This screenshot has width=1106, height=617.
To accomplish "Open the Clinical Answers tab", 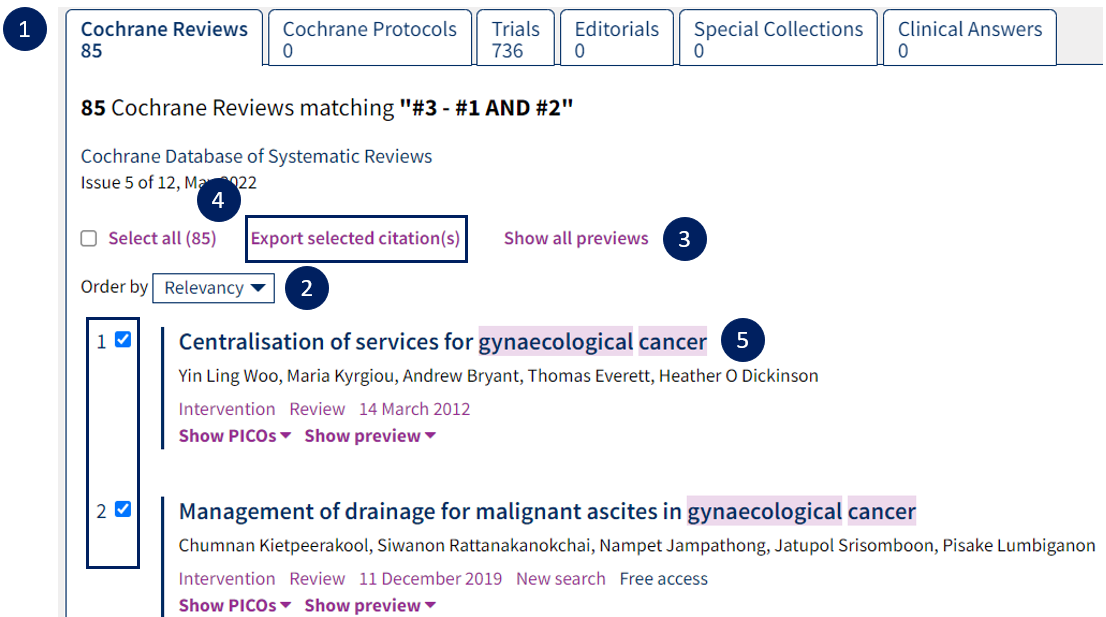I will tap(969, 38).
